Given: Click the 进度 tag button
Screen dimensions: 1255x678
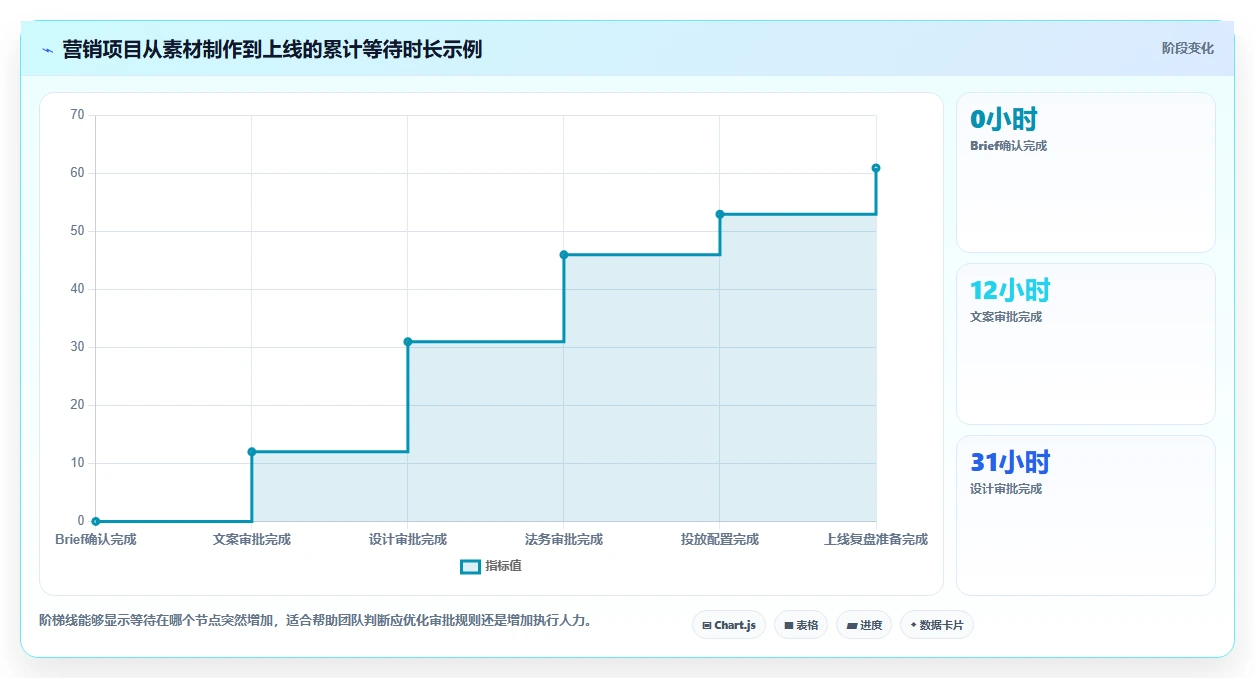Looking at the screenshot, I should [x=864, y=625].
